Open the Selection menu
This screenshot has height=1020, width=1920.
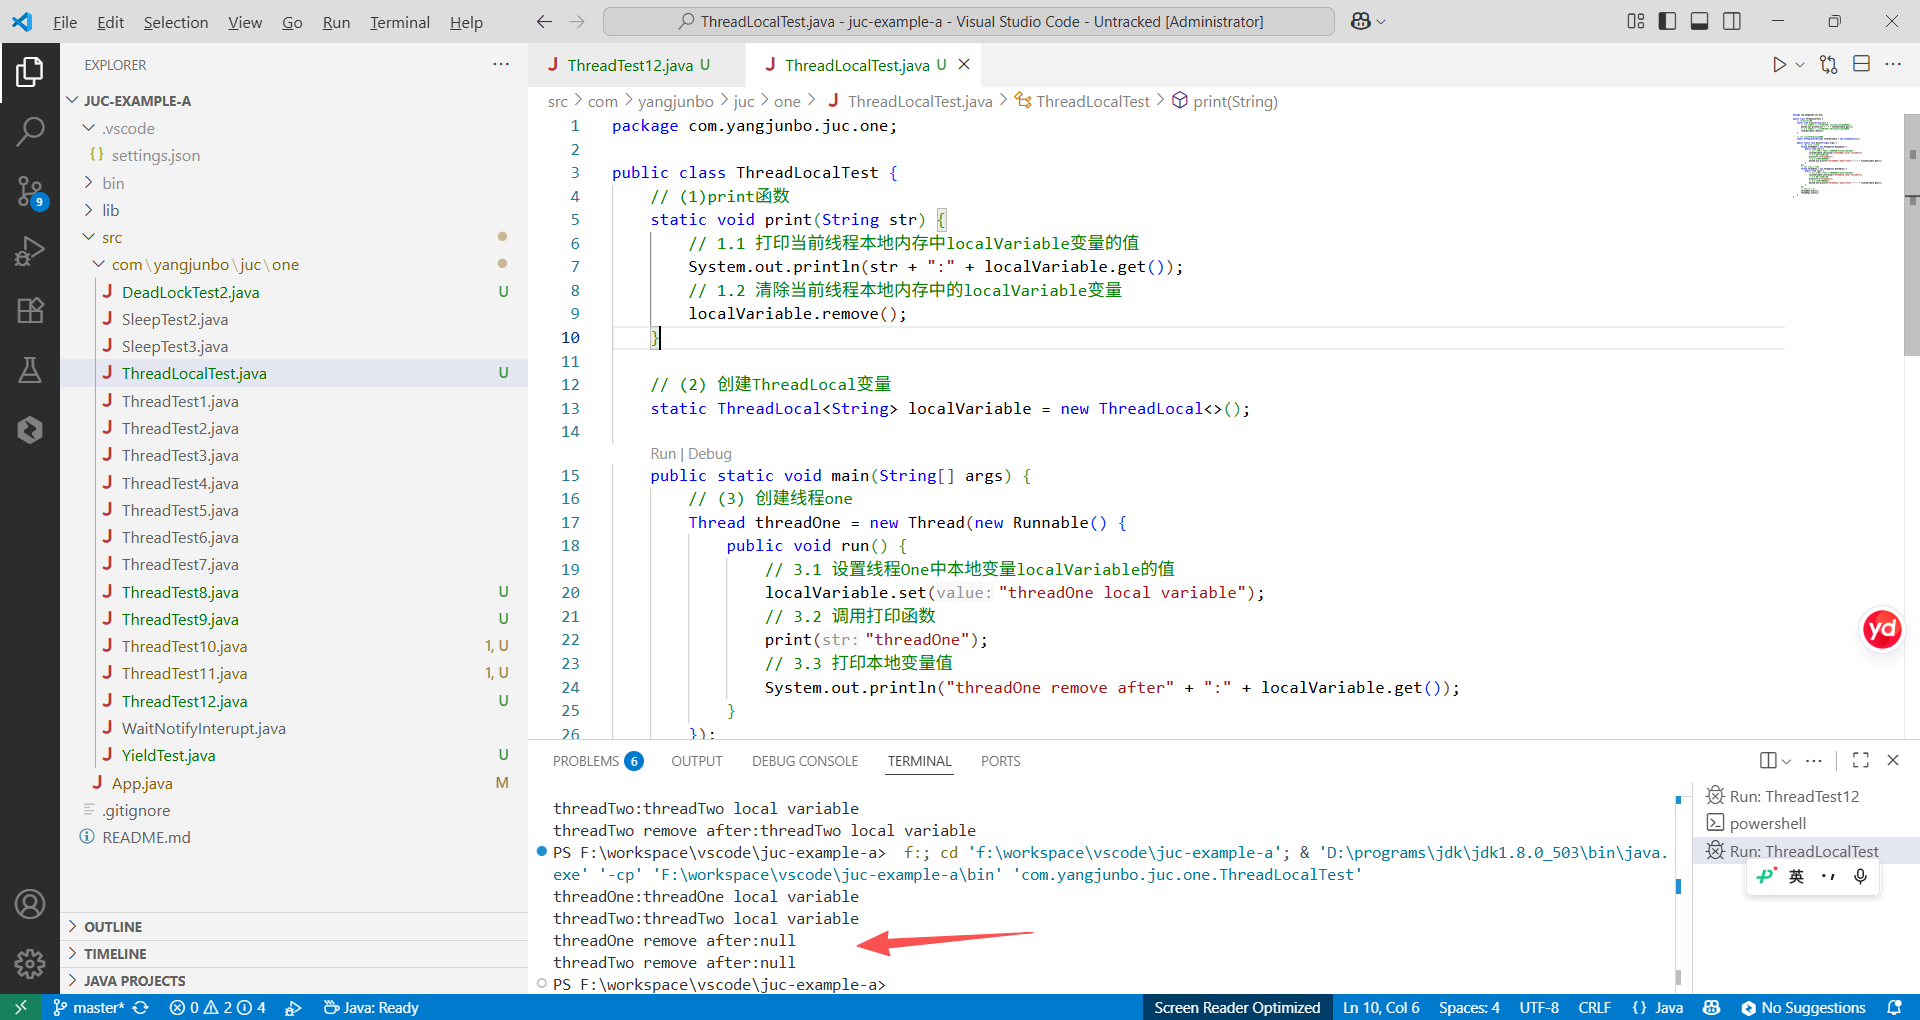pyautogui.click(x=176, y=22)
